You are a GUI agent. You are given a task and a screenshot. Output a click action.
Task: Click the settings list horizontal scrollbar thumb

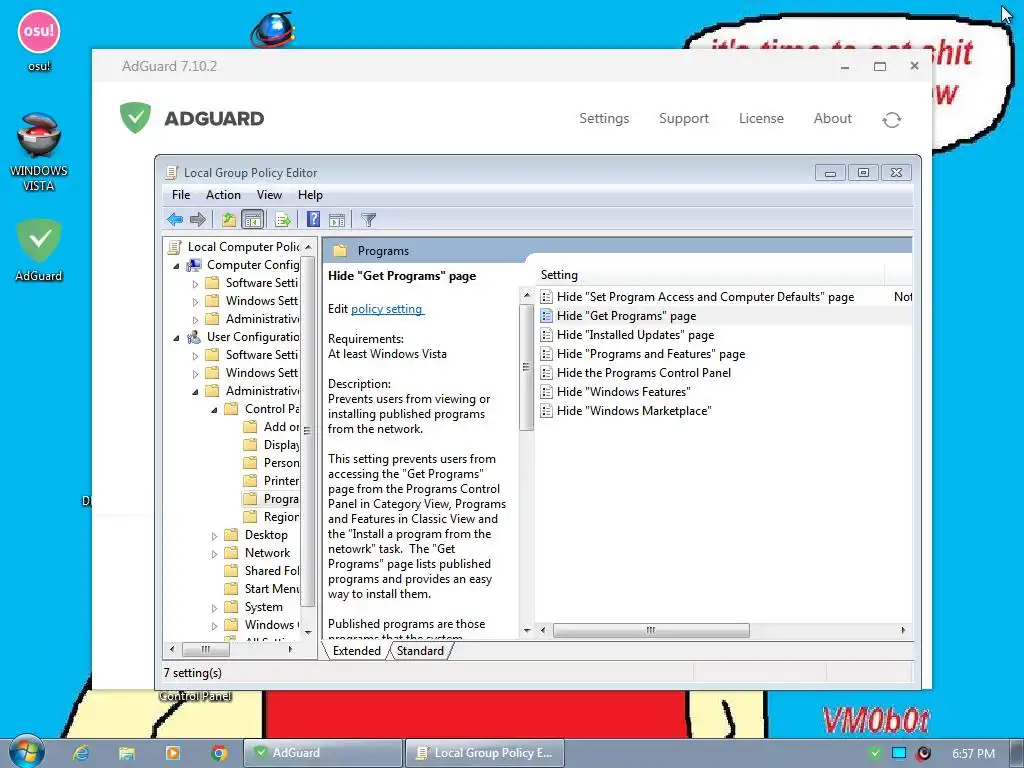click(651, 630)
